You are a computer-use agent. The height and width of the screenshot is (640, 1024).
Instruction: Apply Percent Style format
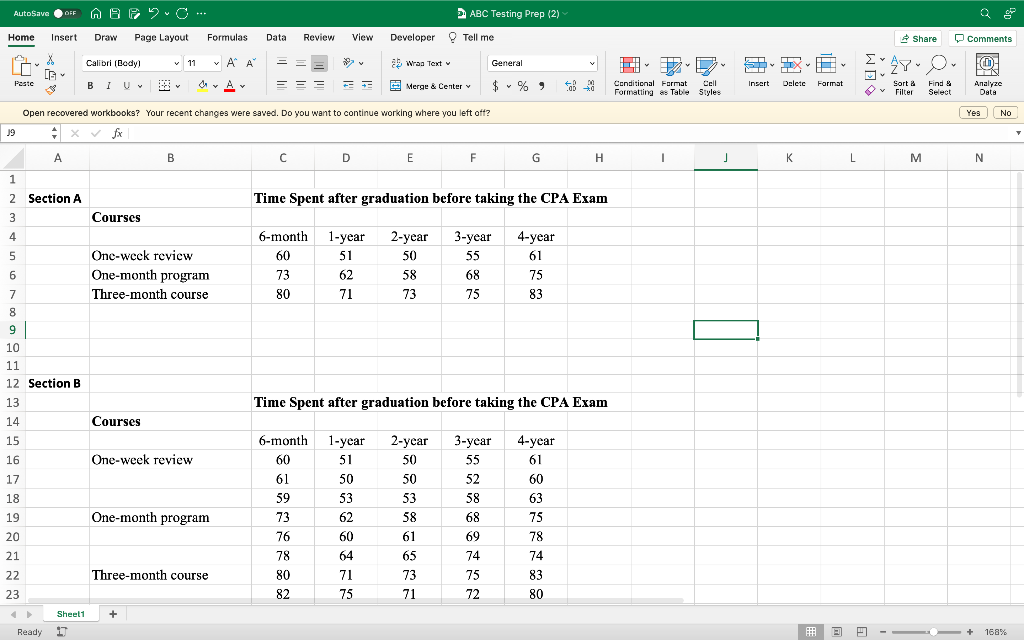click(523, 86)
